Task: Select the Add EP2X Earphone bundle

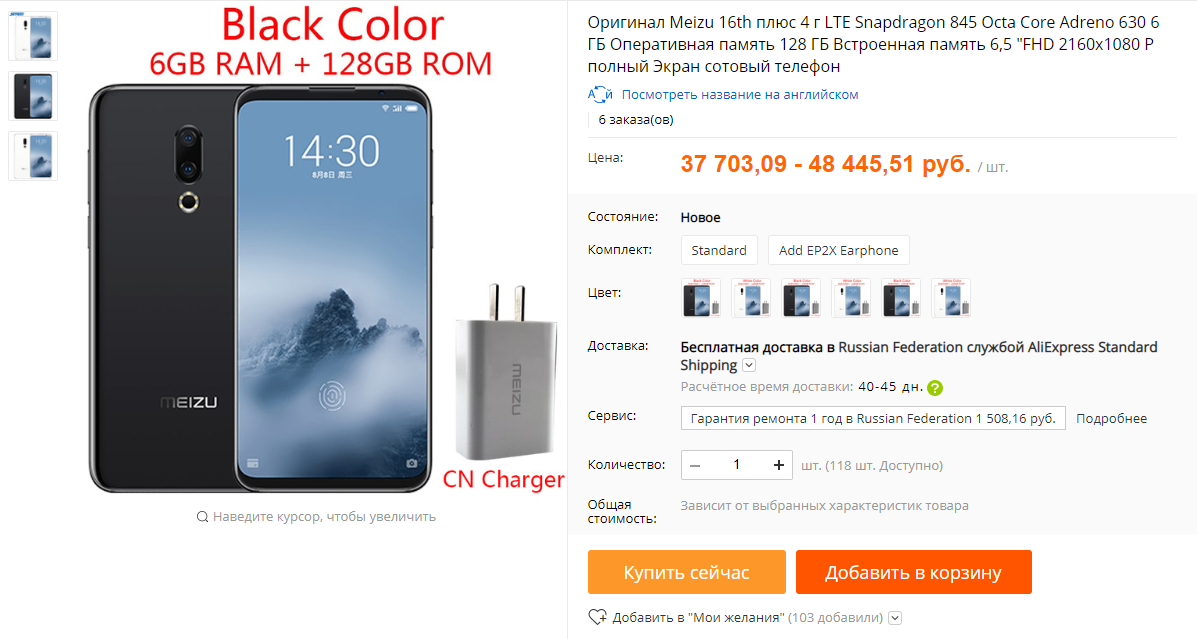Action: click(x=838, y=250)
